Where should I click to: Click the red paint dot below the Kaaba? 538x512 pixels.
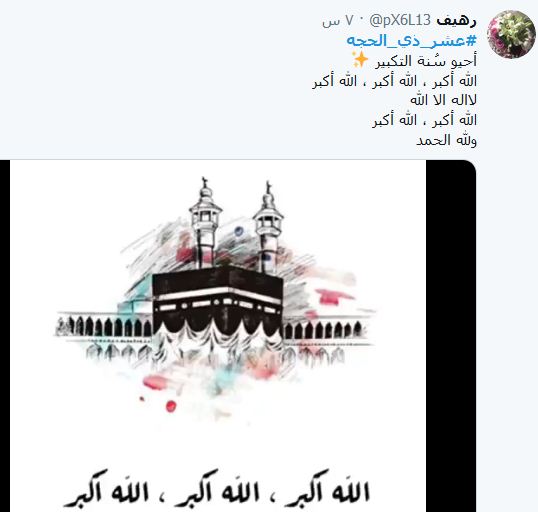tap(171, 406)
